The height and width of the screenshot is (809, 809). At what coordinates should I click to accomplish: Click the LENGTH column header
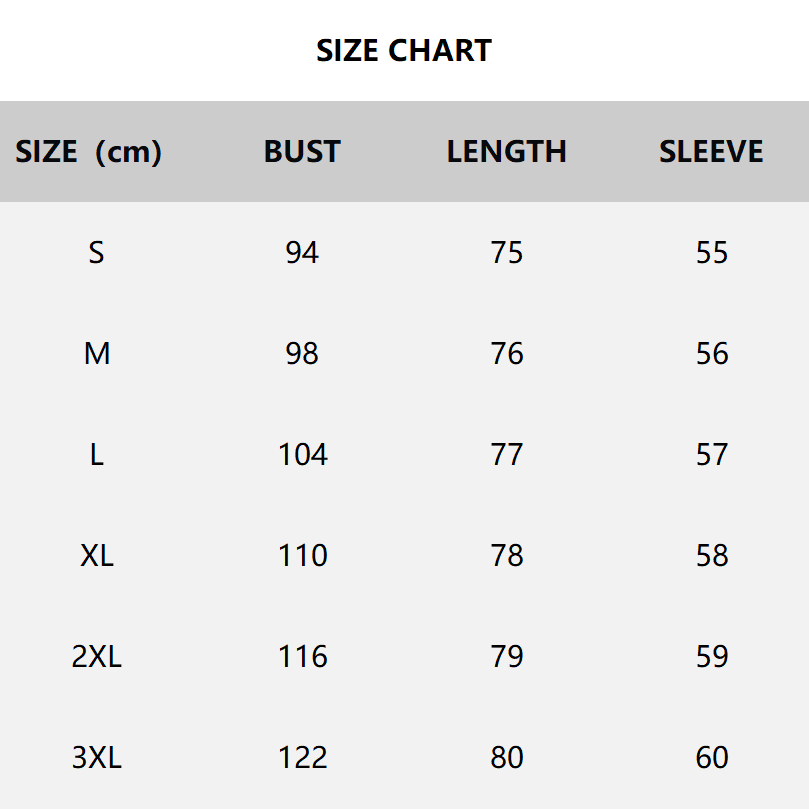506,152
